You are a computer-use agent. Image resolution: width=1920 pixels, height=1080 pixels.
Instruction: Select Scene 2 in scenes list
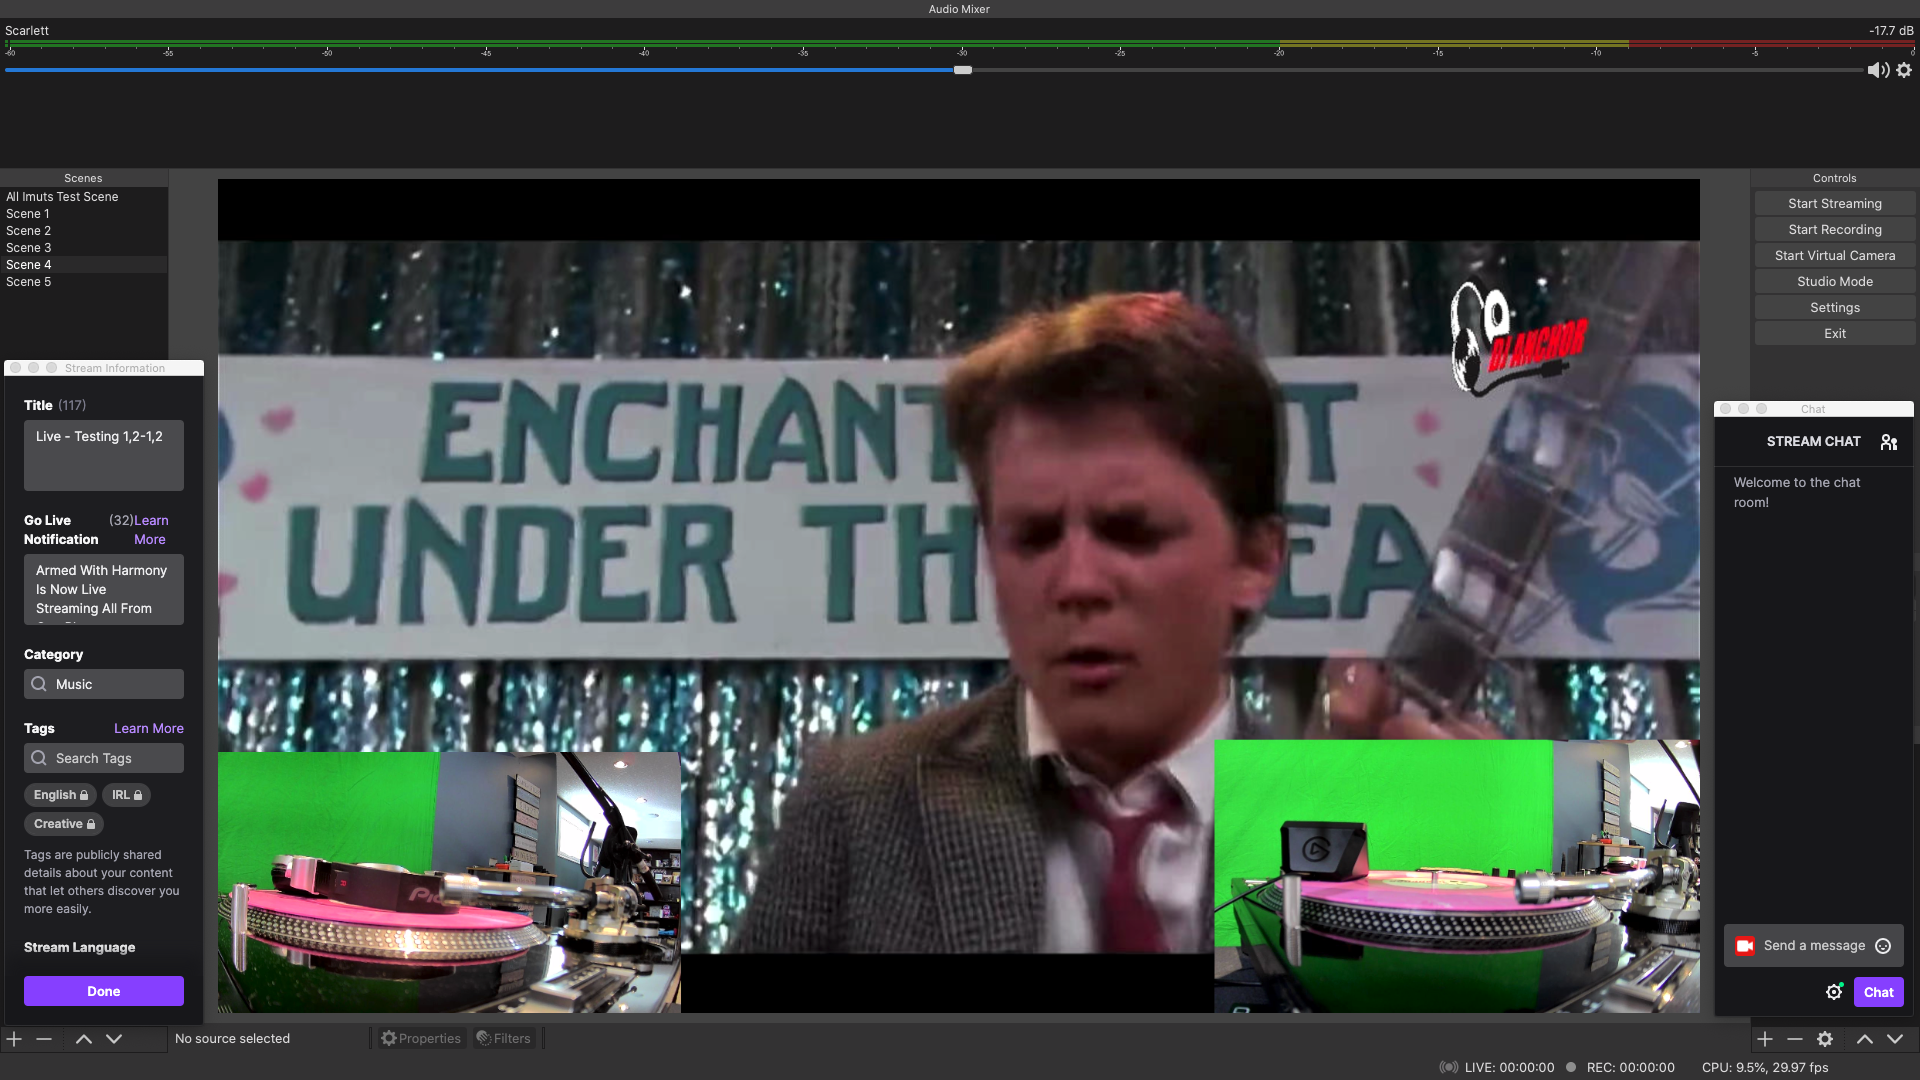[84, 231]
